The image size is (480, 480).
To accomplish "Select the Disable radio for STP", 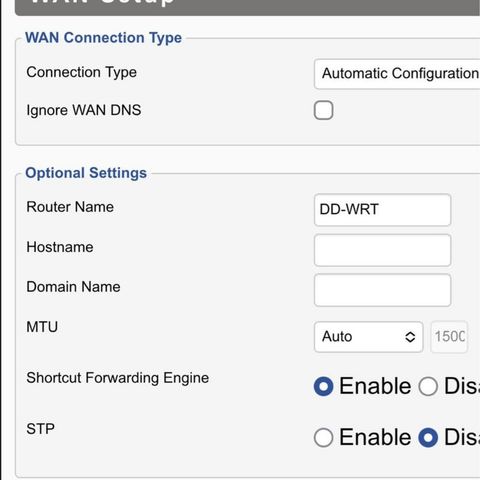I will 428,437.
